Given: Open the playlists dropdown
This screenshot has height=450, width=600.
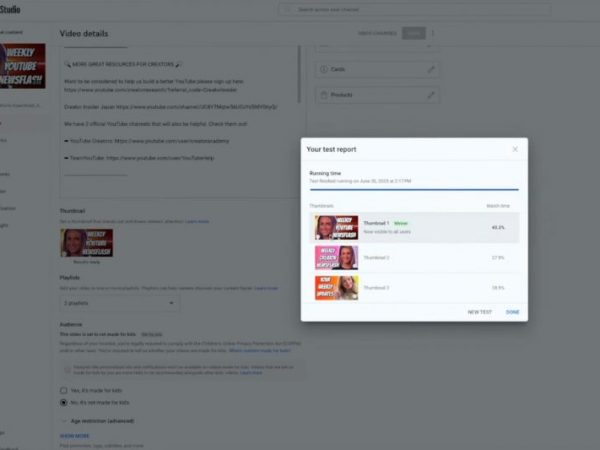Looking at the screenshot, I should coord(119,303).
